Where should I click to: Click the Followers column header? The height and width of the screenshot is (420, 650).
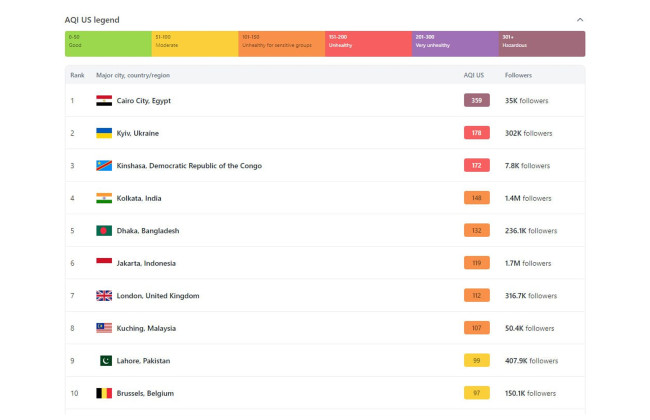518,75
